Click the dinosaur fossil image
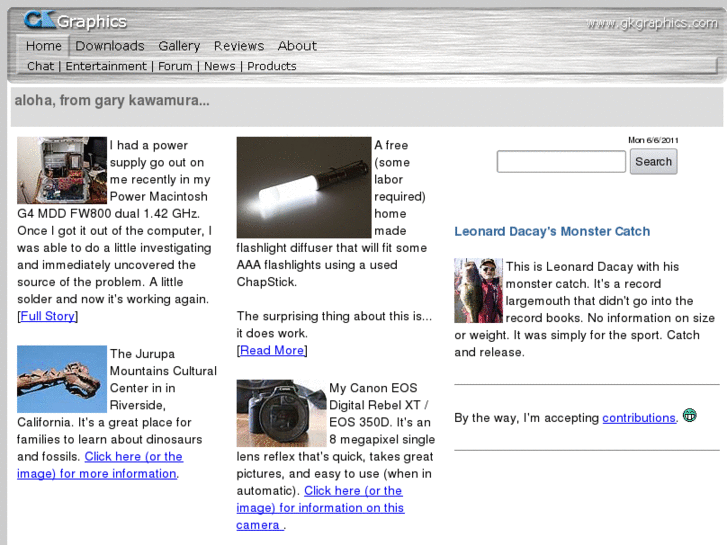The height and width of the screenshot is (545, 727). pos(62,379)
